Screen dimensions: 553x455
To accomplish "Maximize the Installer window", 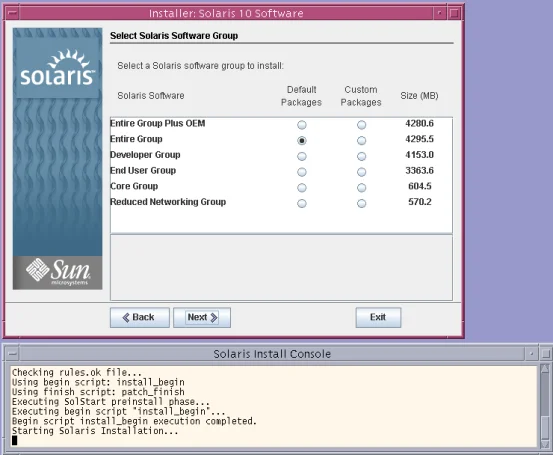I will click(x=455, y=13).
